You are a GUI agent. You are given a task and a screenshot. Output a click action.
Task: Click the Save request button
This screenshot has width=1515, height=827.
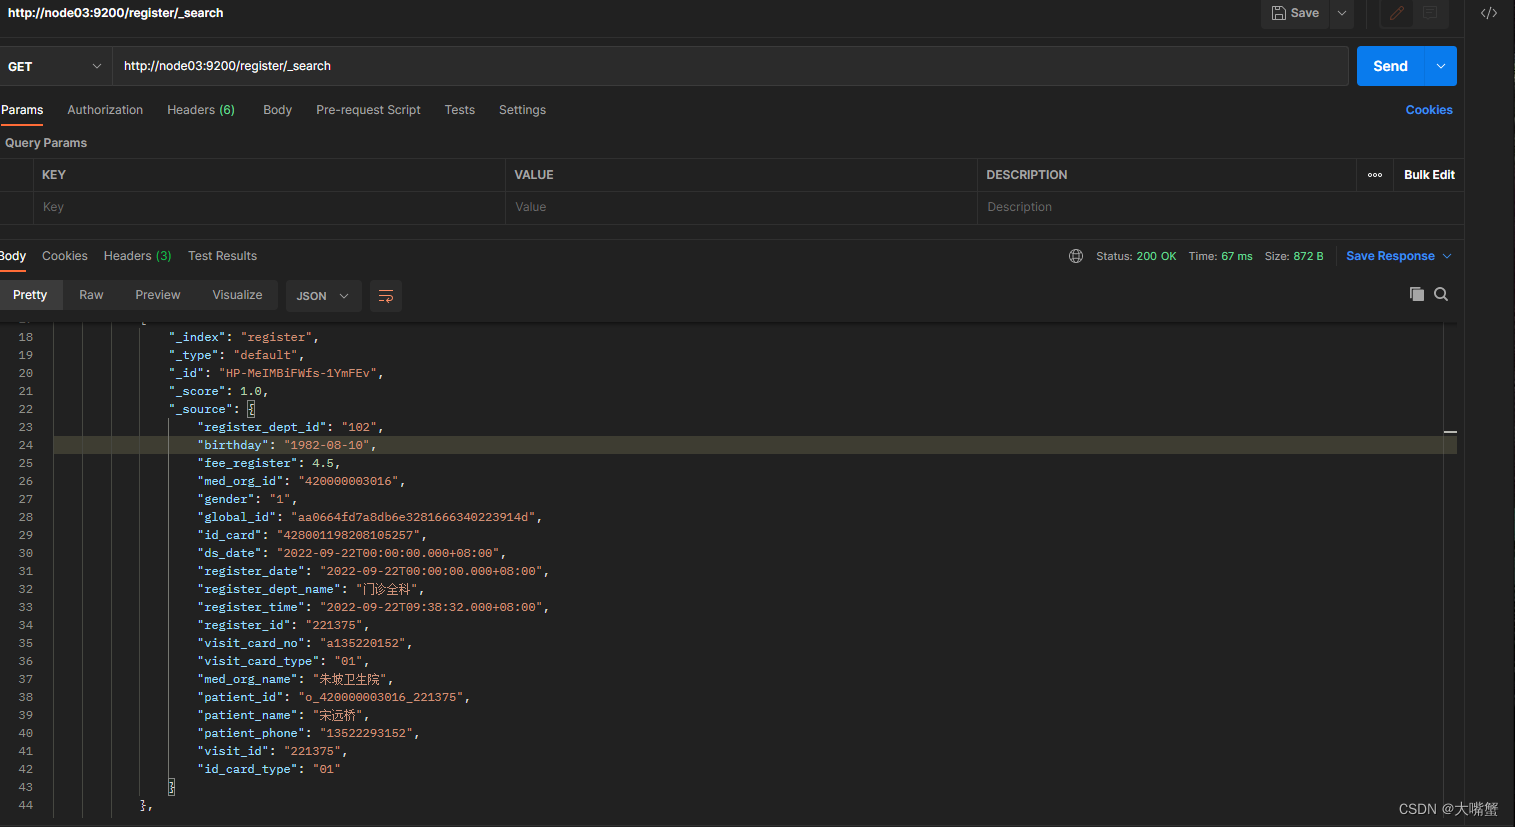tap(1295, 13)
